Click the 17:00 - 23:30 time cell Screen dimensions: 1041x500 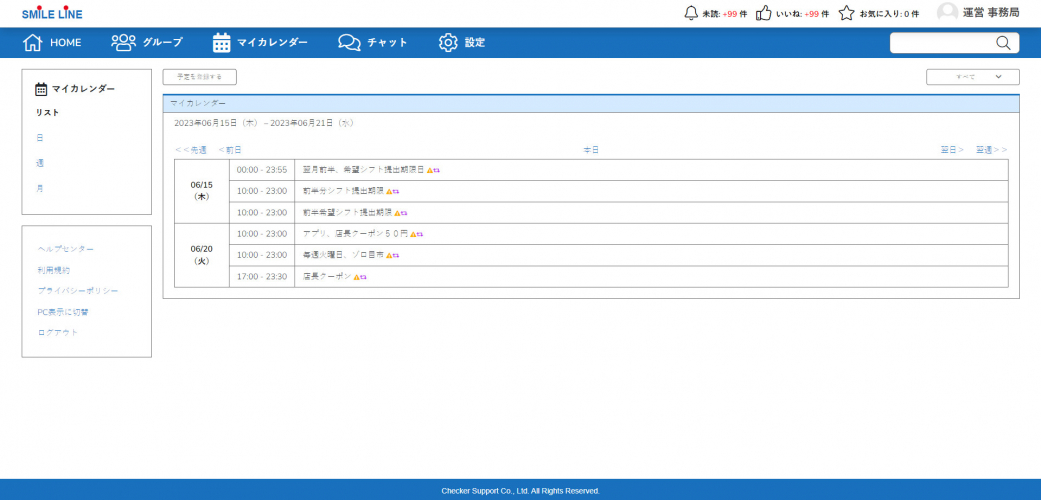coord(262,276)
